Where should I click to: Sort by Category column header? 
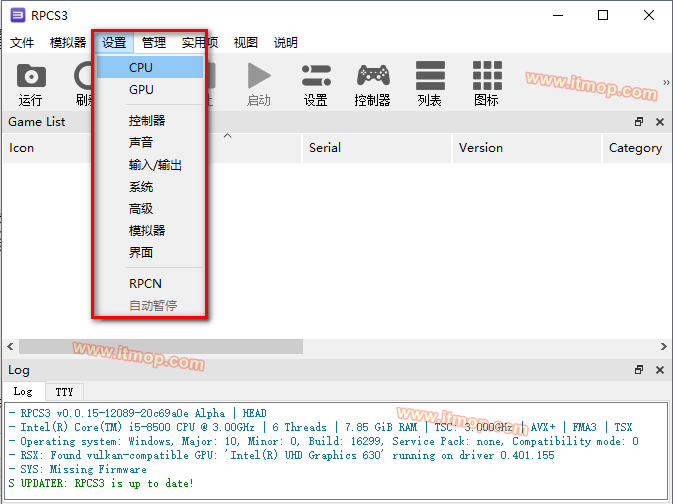pos(637,148)
